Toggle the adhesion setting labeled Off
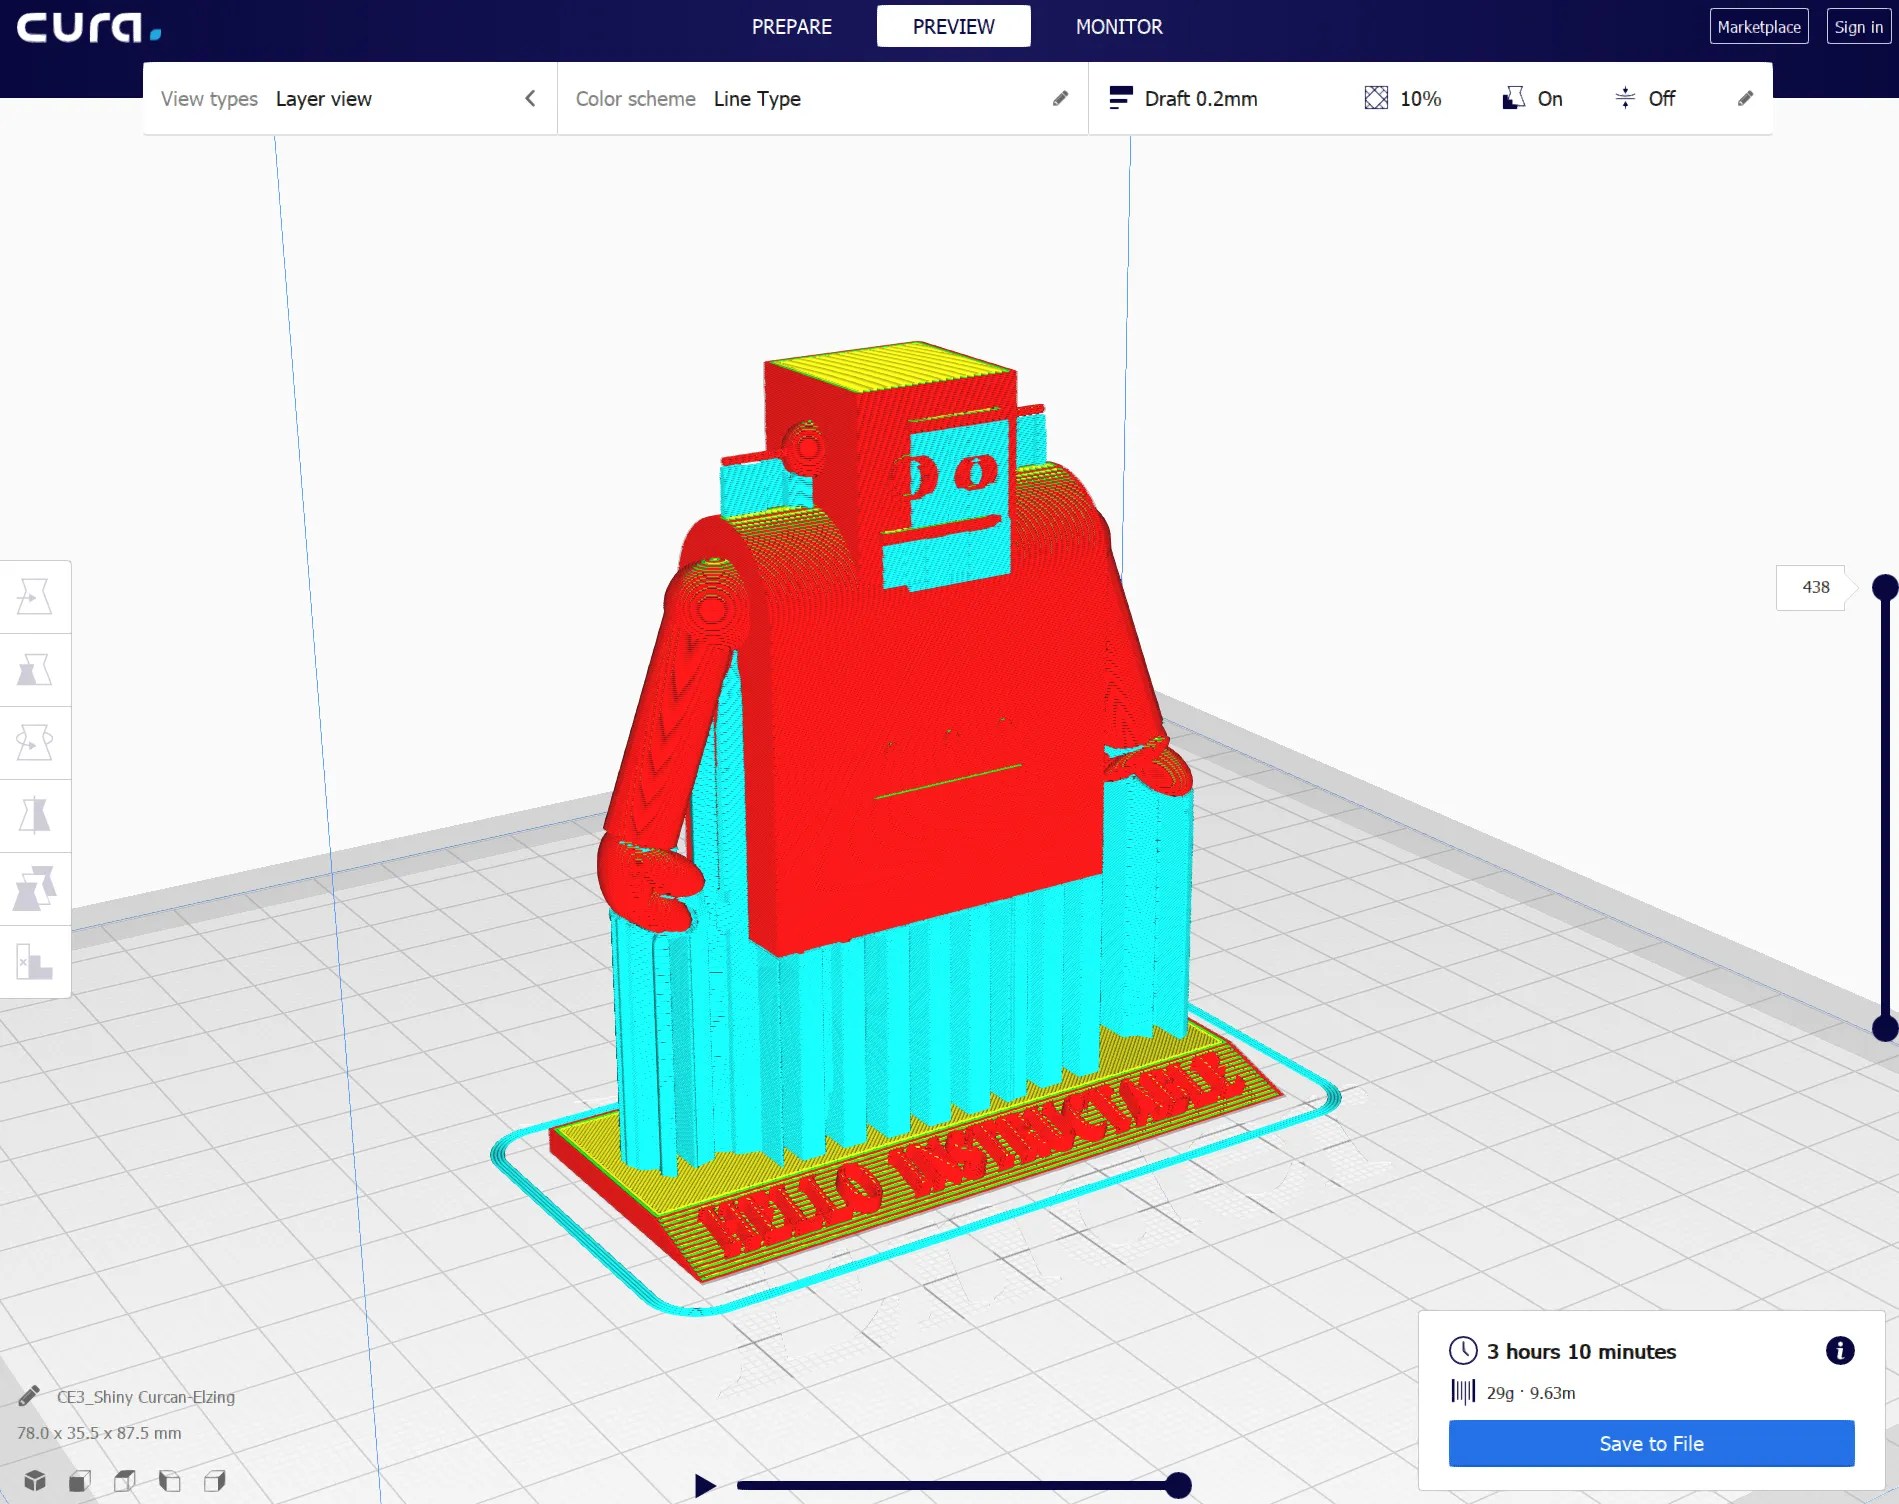1899x1504 pixels. pos(1644,98)
